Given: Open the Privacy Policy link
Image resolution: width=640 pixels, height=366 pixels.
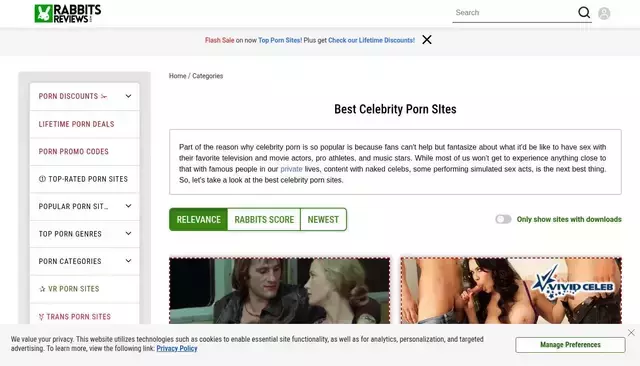Looking at the screenshot, I should coord(177,348).
